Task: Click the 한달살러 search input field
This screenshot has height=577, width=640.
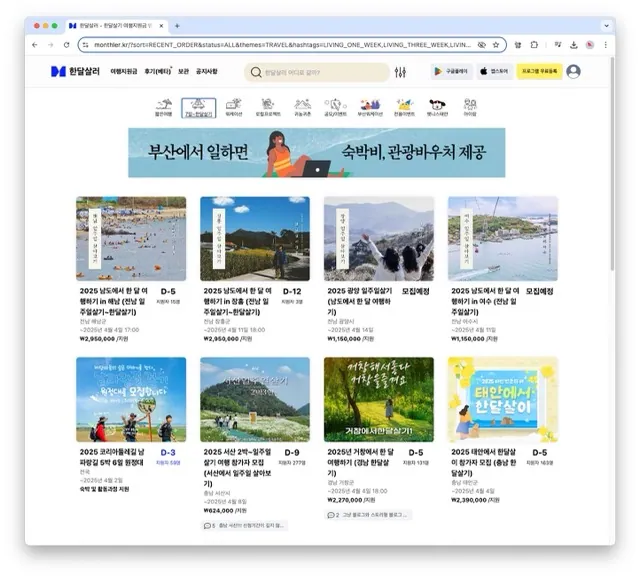Action: click(317, 72)
